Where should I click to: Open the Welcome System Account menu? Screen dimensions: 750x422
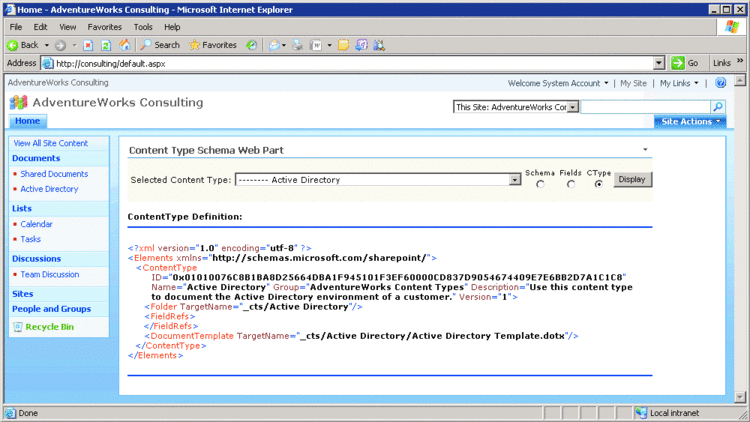[x=558, y=83]
